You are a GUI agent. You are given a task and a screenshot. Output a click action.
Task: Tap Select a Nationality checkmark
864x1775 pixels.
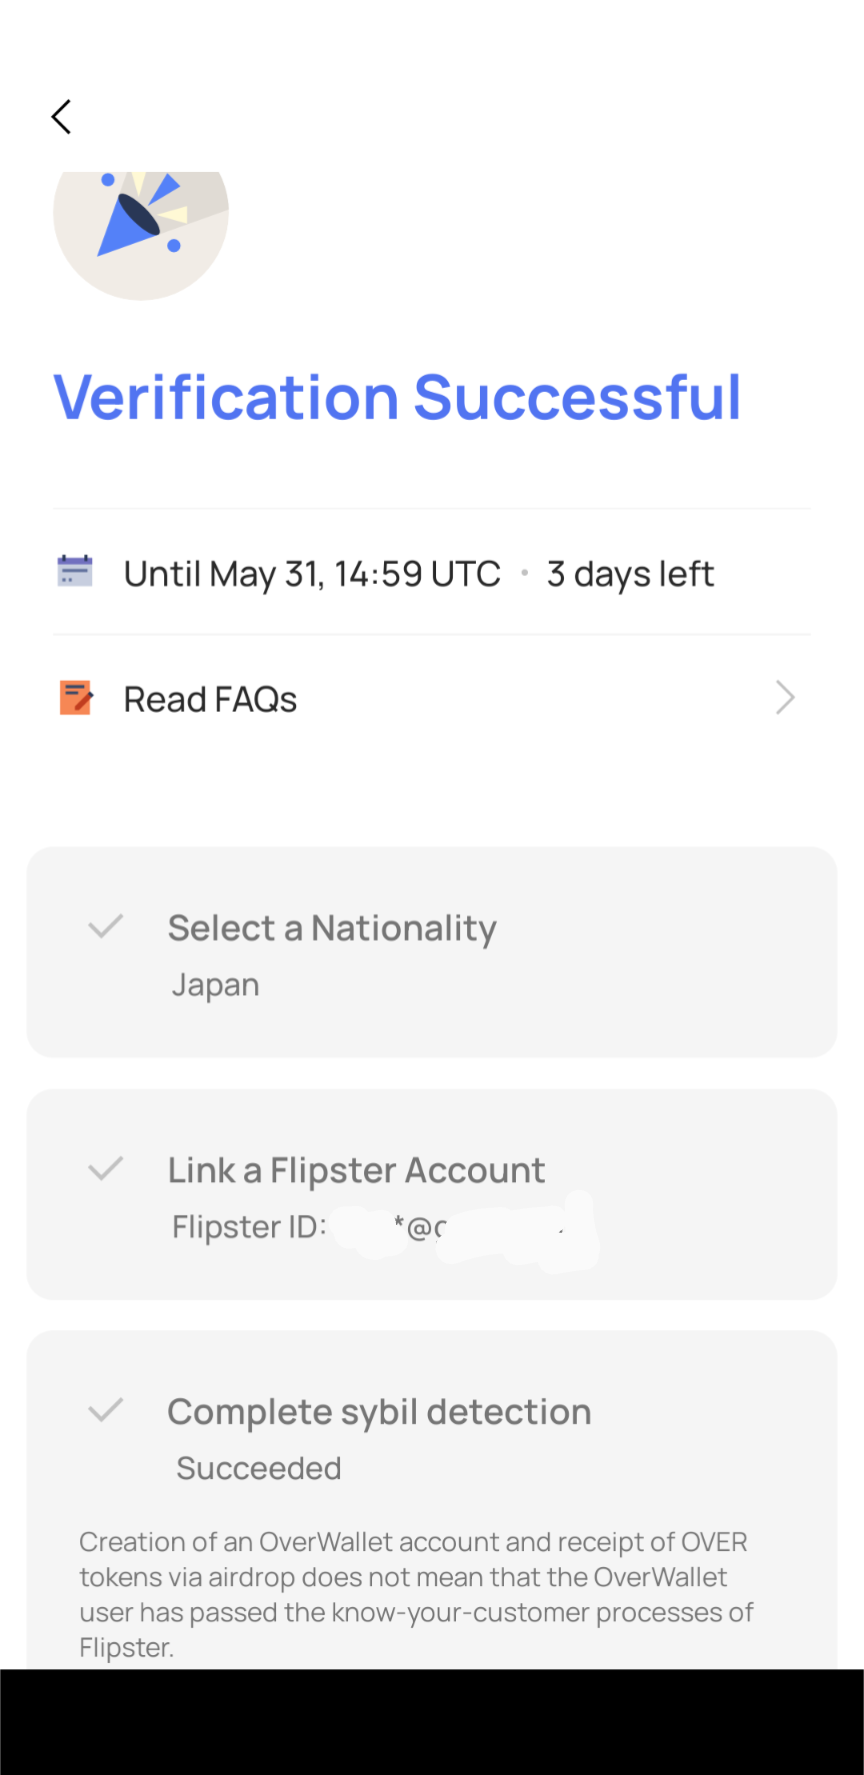[x=105, y=926]
